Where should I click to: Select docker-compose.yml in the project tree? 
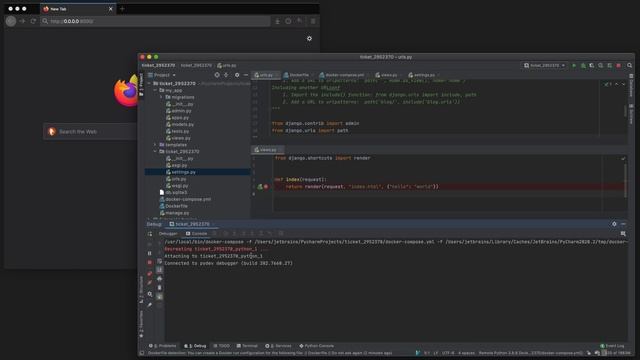[185, 199]
